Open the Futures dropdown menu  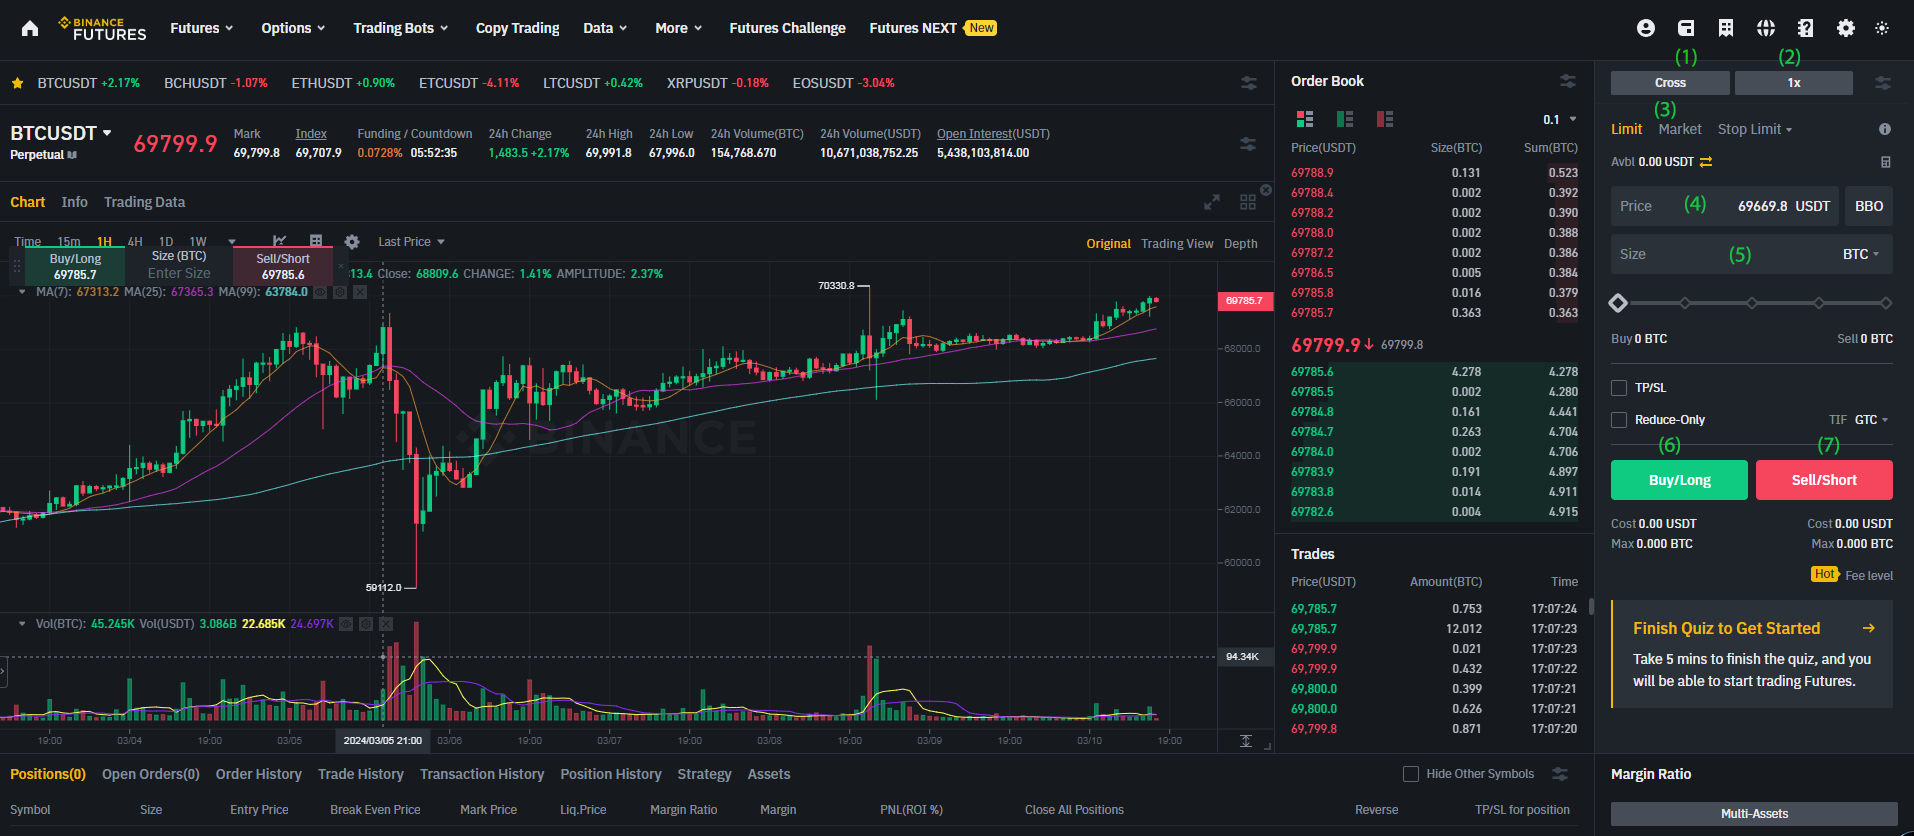(x=201, y=28)
